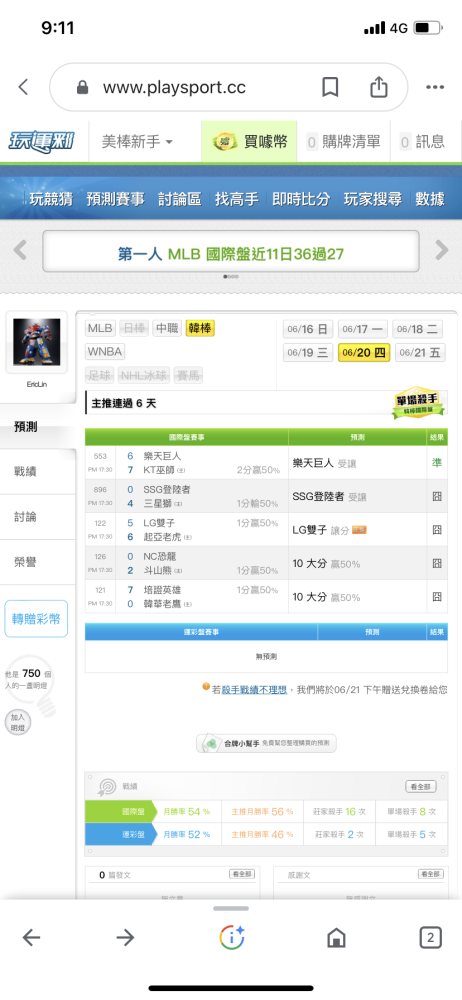Screen dimensions: 462x1000
Task: Tap 看全部 beside 篇發文
Action: click(242, 874)
